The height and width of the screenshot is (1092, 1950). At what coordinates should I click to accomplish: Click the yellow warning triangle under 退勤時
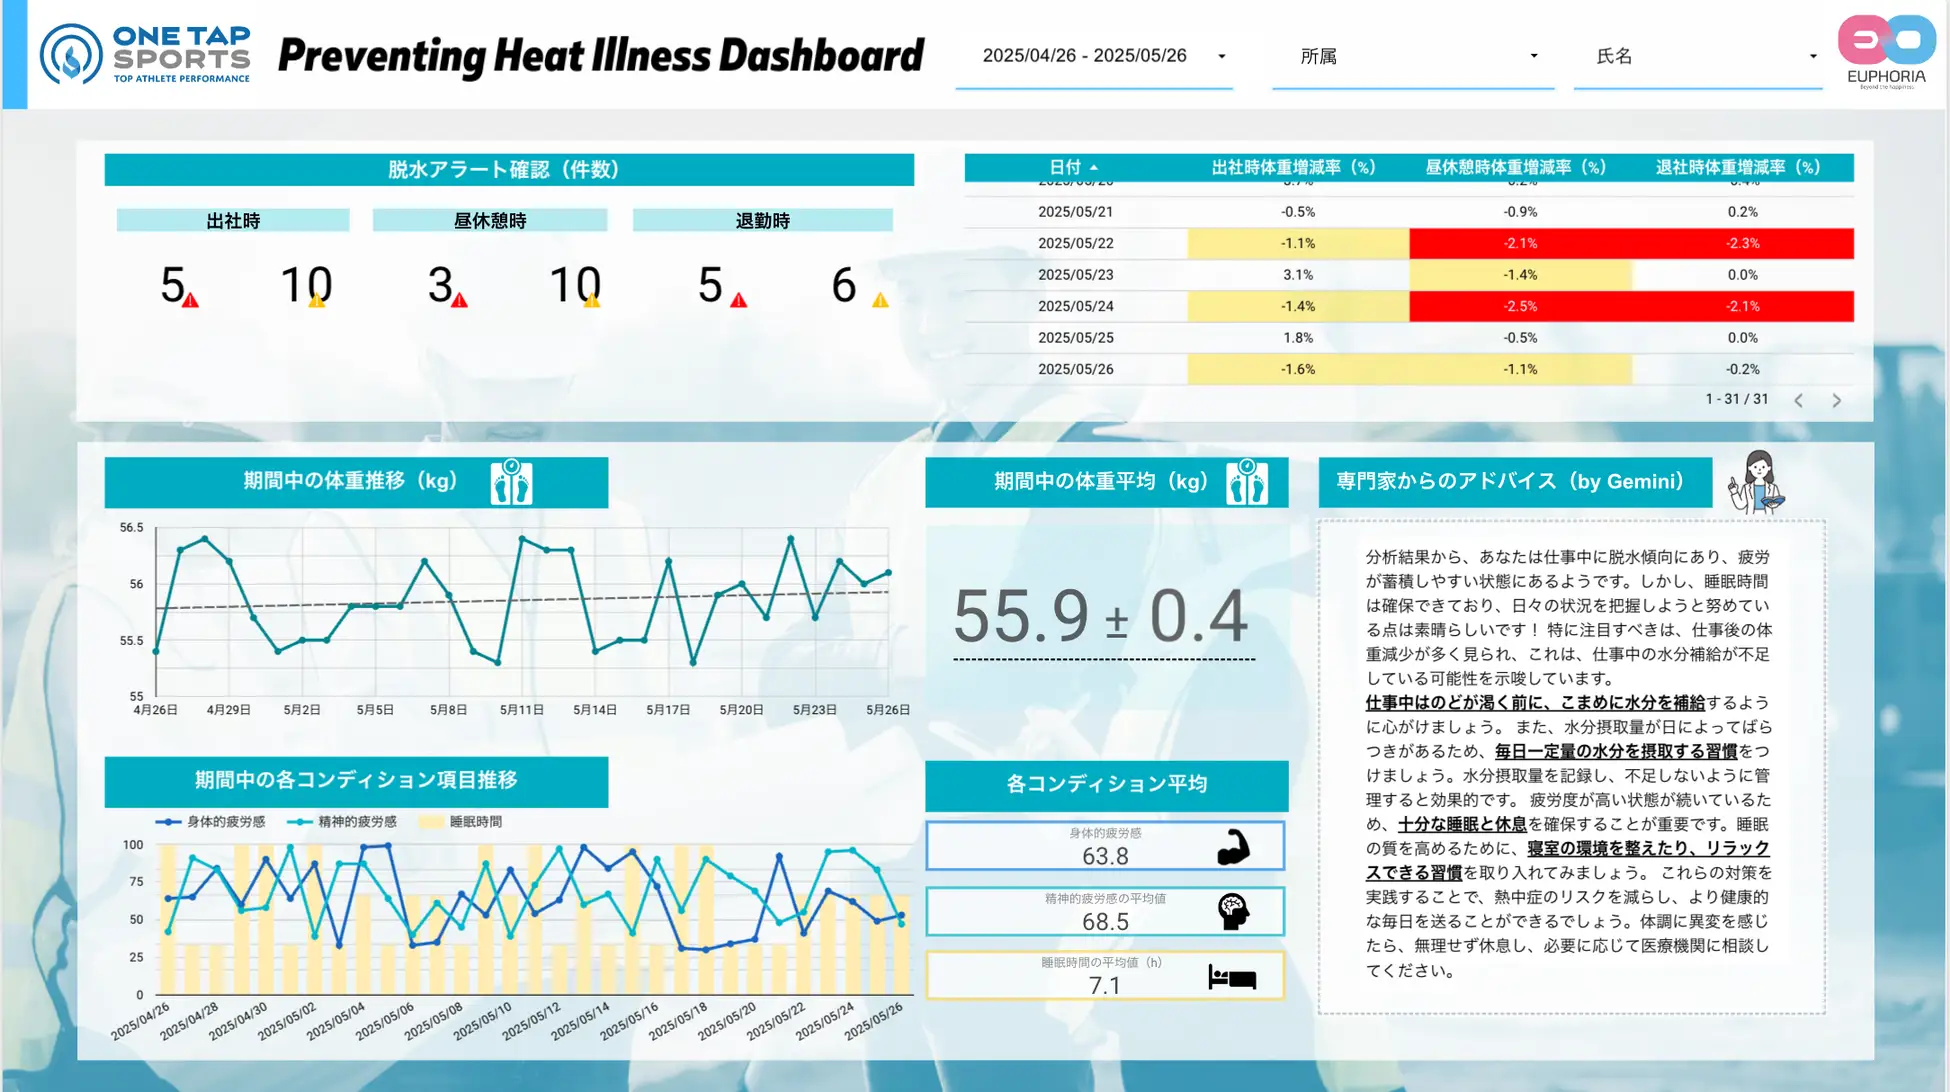coord(880,300)
